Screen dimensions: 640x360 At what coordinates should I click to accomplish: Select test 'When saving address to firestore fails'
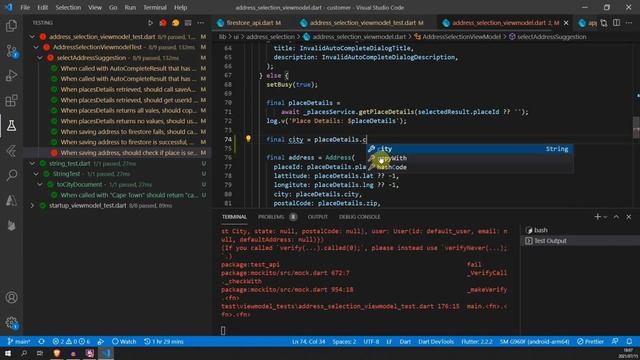118,131
